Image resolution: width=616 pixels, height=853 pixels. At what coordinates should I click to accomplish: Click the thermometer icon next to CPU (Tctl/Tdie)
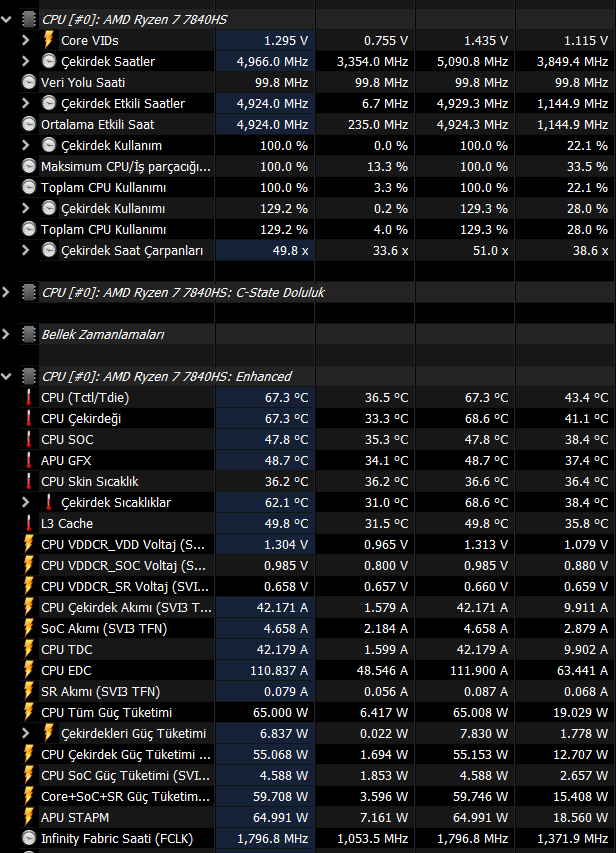click(28, 398)
